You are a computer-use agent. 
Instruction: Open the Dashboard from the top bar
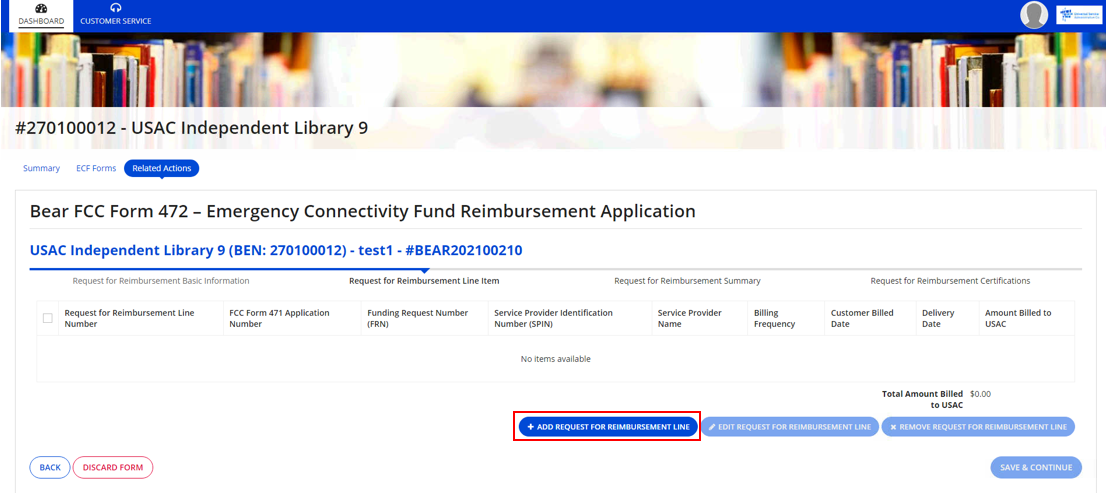click(41, 16)
